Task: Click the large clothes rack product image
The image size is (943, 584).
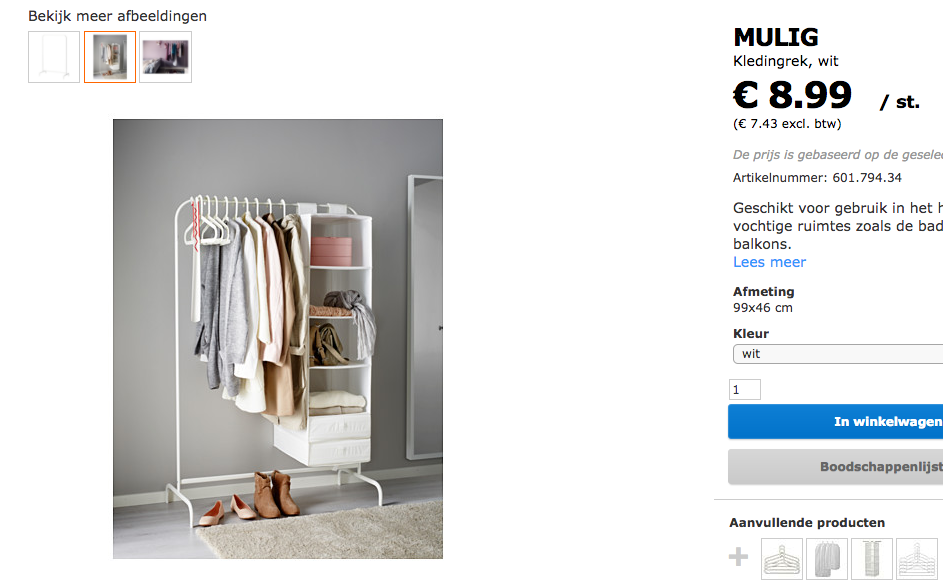Action: [x=278, y=339]
